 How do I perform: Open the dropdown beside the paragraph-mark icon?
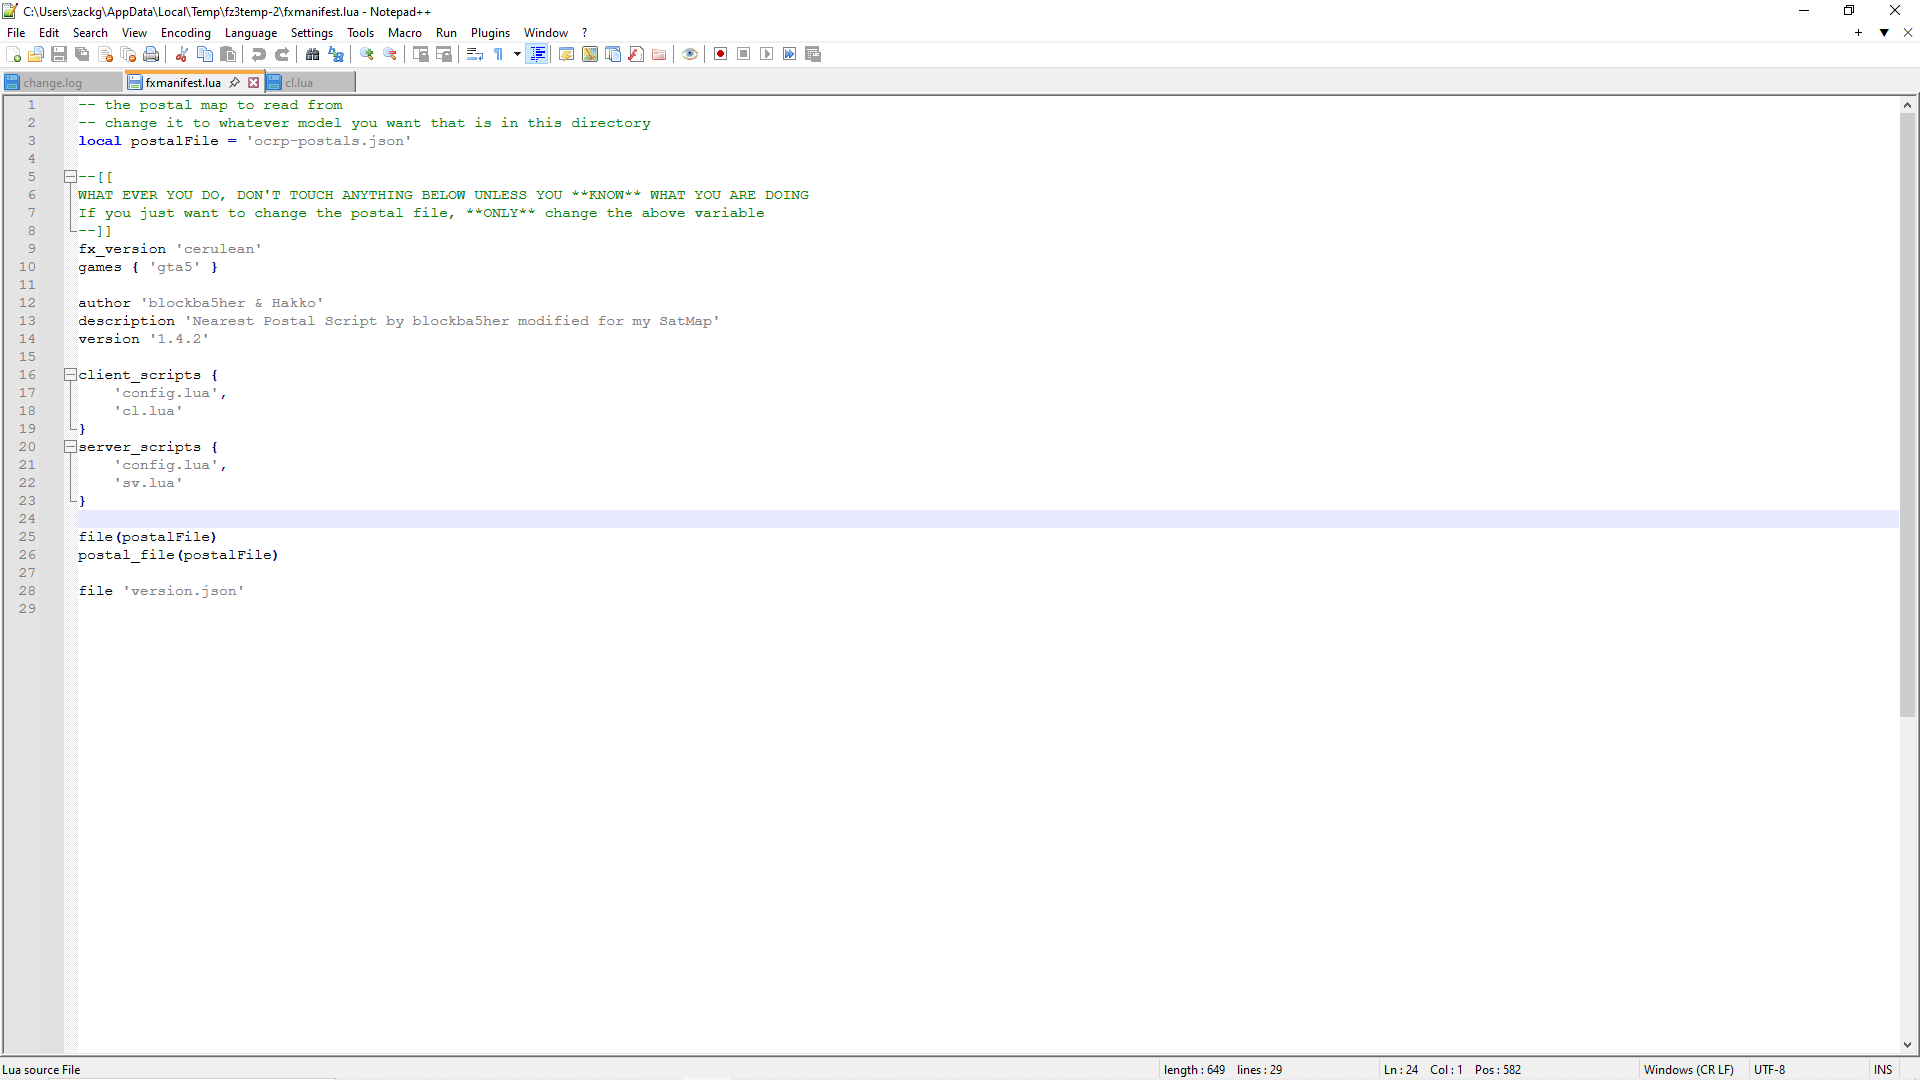(516, 54)
